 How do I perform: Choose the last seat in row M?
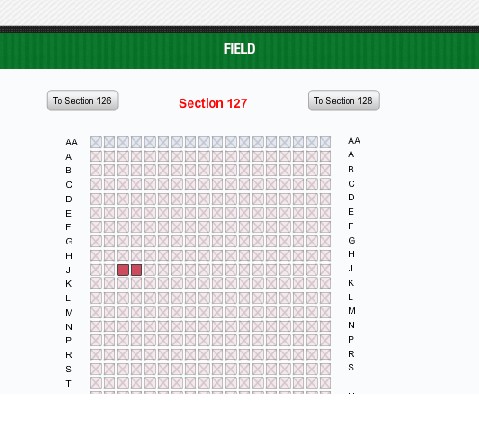[325, 312]
